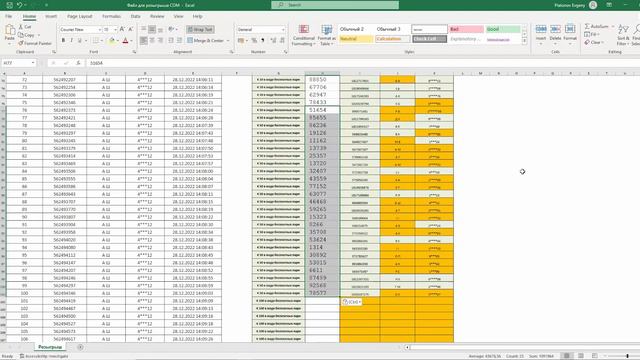Click Format as Table icon

pos(327,29)
